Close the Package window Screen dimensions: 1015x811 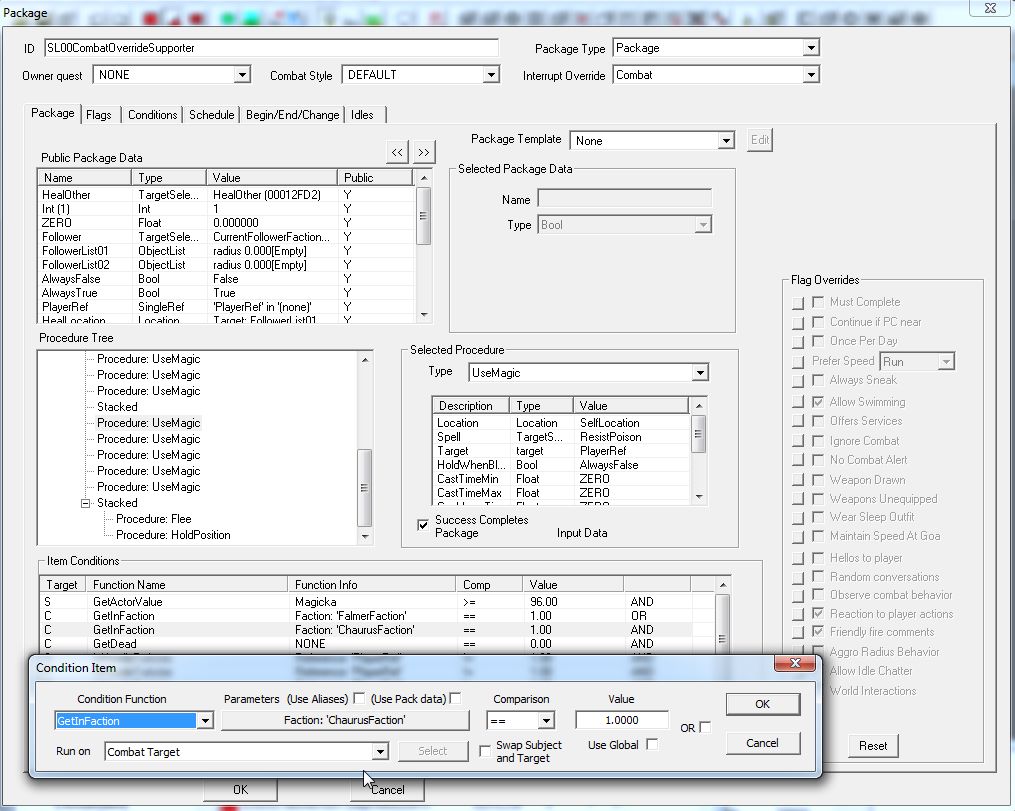click(x=988, y=9)
